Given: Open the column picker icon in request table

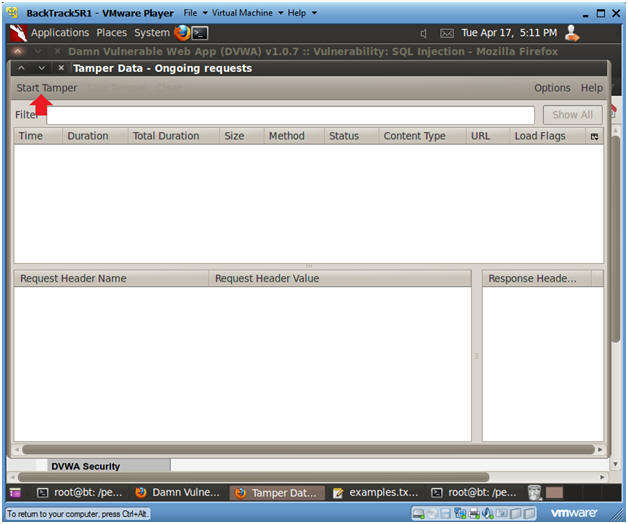Looking at the screenshot, I should (x=594, y=137).
